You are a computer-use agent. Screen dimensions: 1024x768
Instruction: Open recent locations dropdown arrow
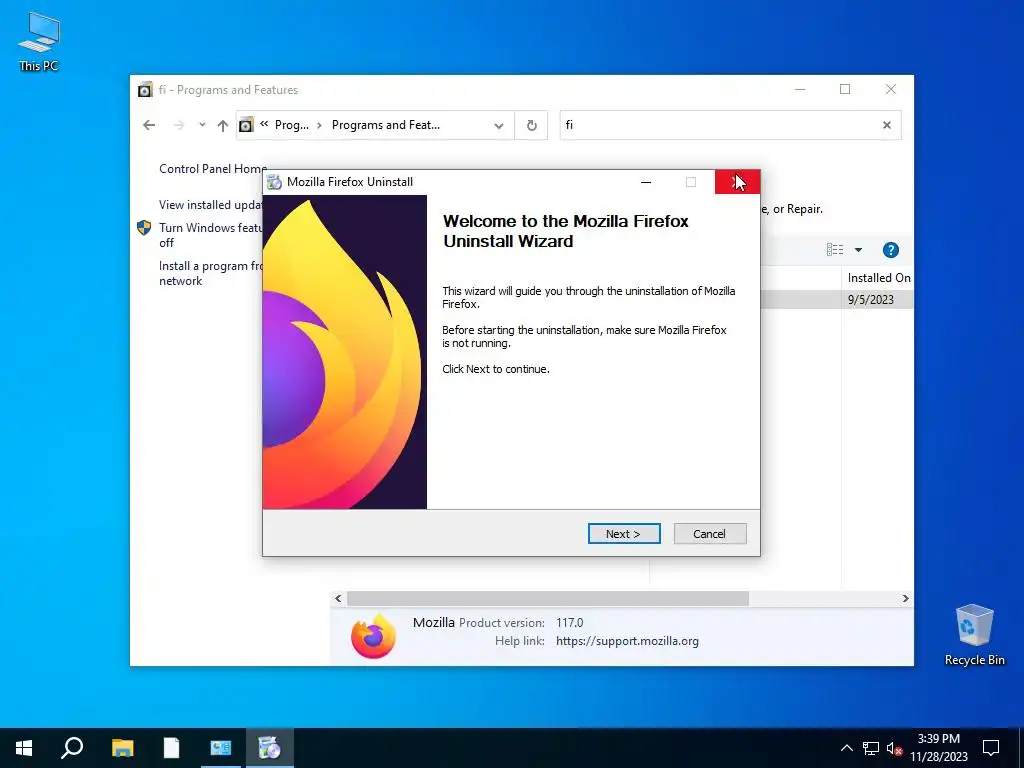pyautogui.click(x=202, y=125)
